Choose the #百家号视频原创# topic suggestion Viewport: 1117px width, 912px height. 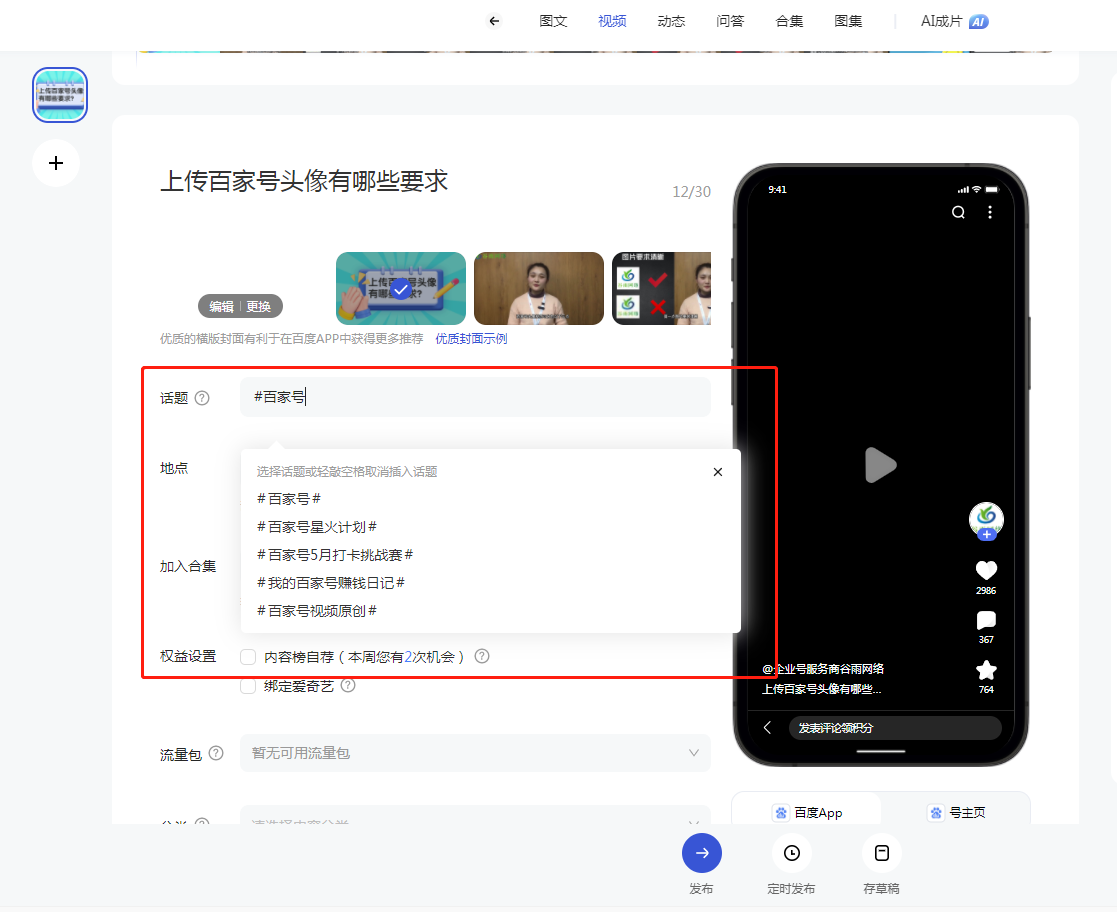tap(317, 611)
